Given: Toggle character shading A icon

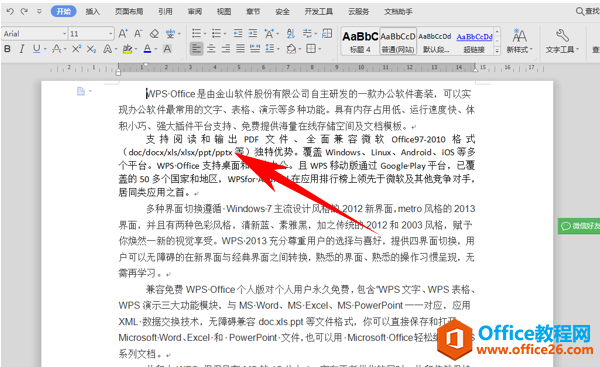Looking at the screenshot, I should 167,49.
